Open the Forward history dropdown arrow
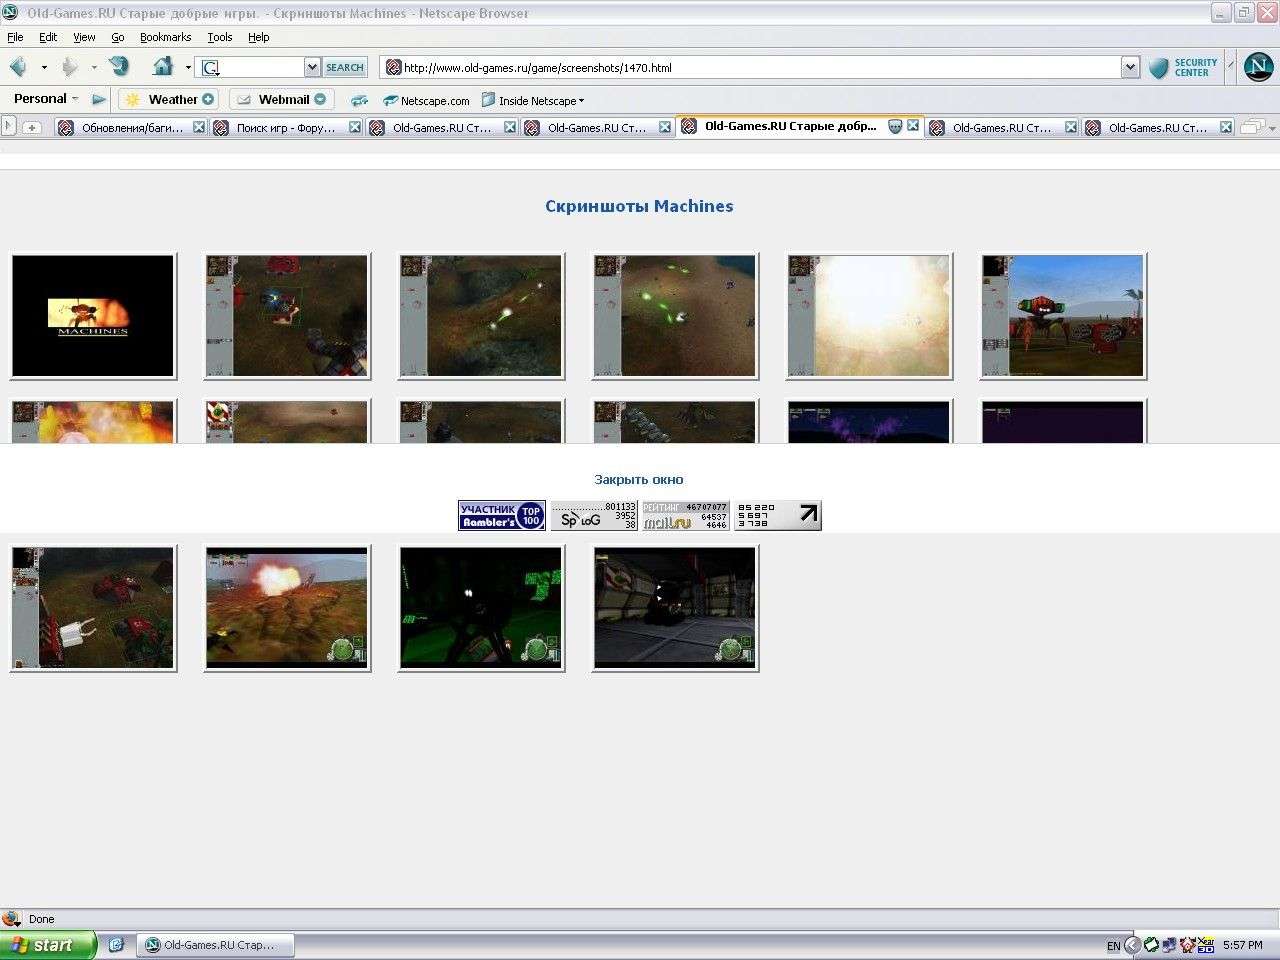The image size is (1280, 960). point(94,68)
